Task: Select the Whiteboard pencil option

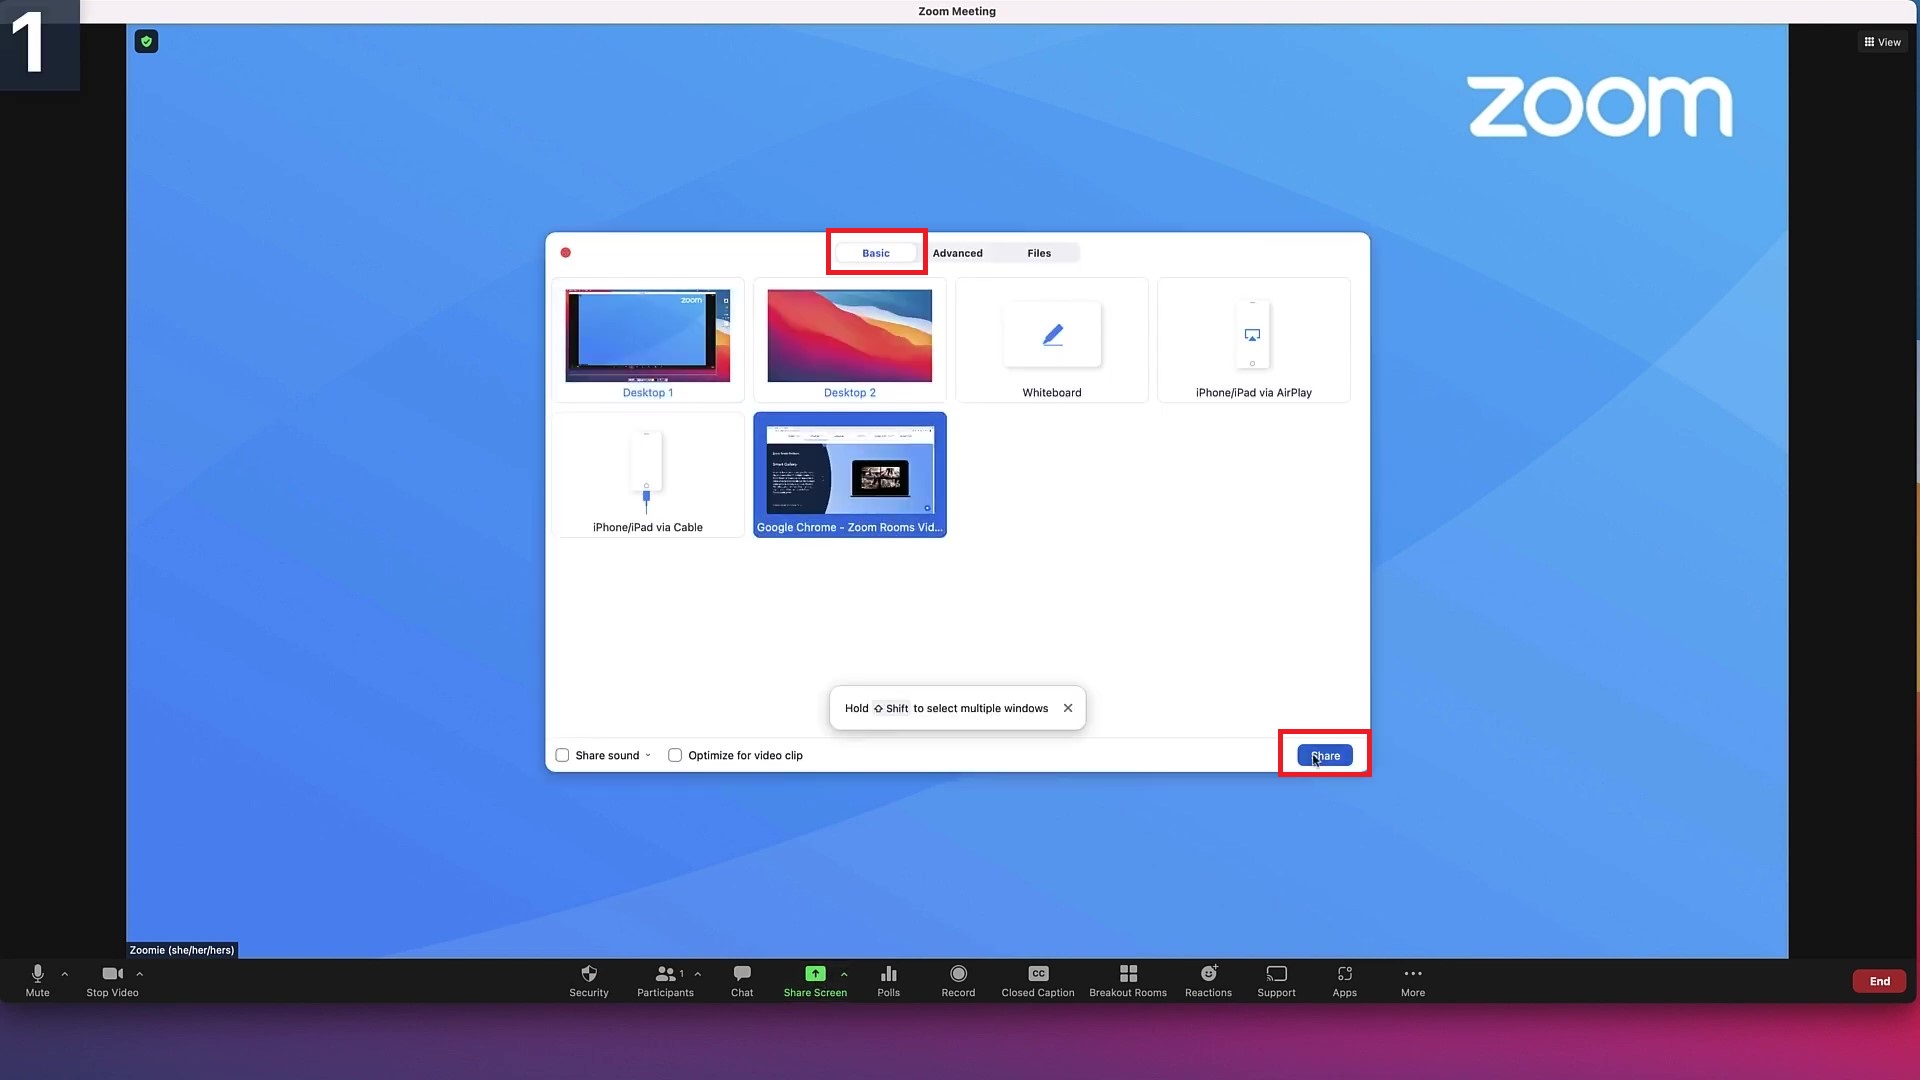Action: (x=1052, y=340)
